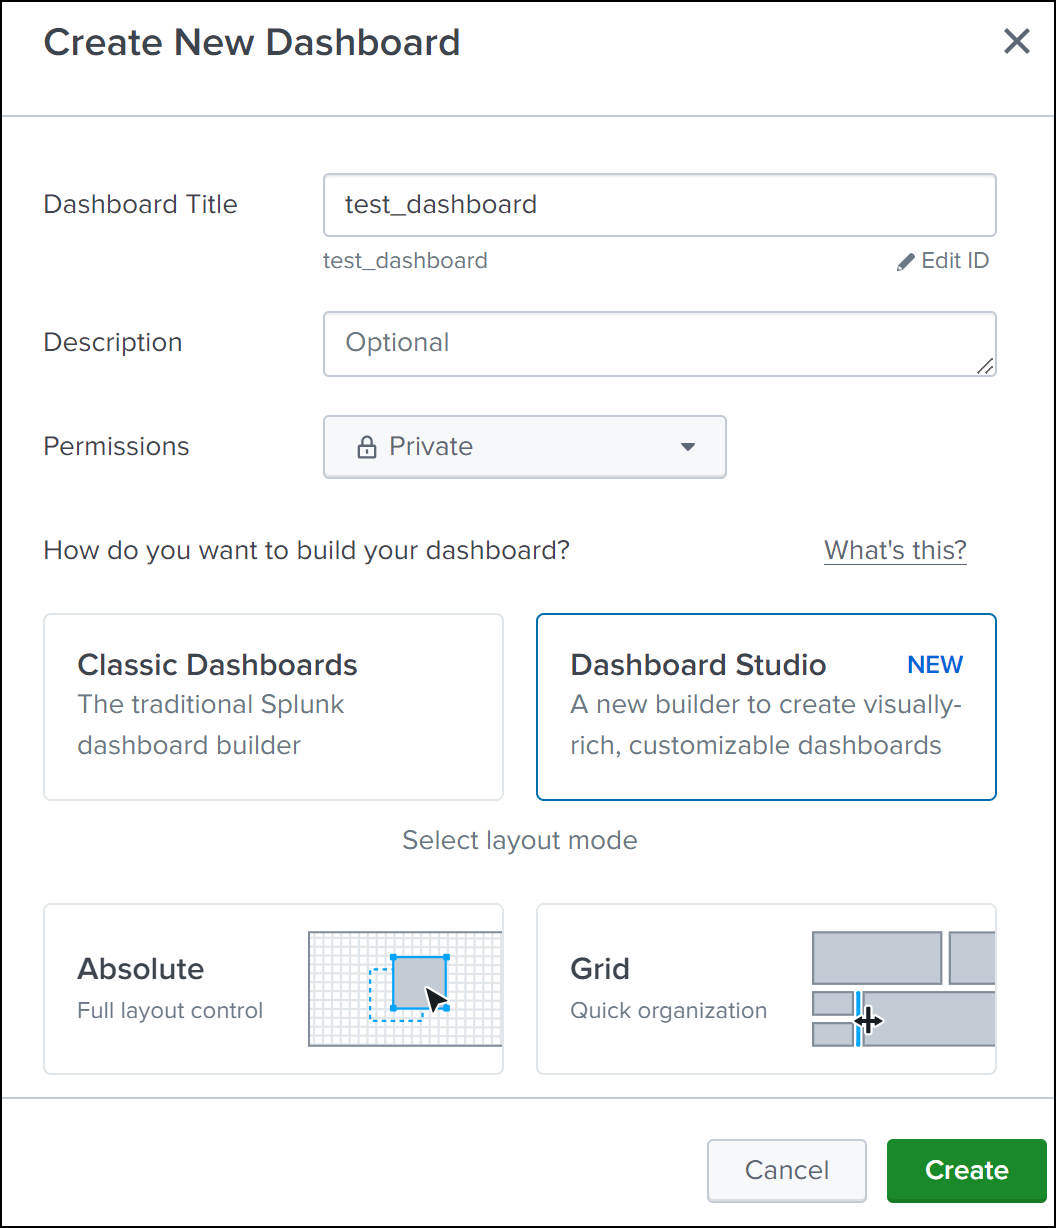The width and height of the screenshot is (1056, 1228).
Task: Select the Dashboard Studio option
Action: 766,707
